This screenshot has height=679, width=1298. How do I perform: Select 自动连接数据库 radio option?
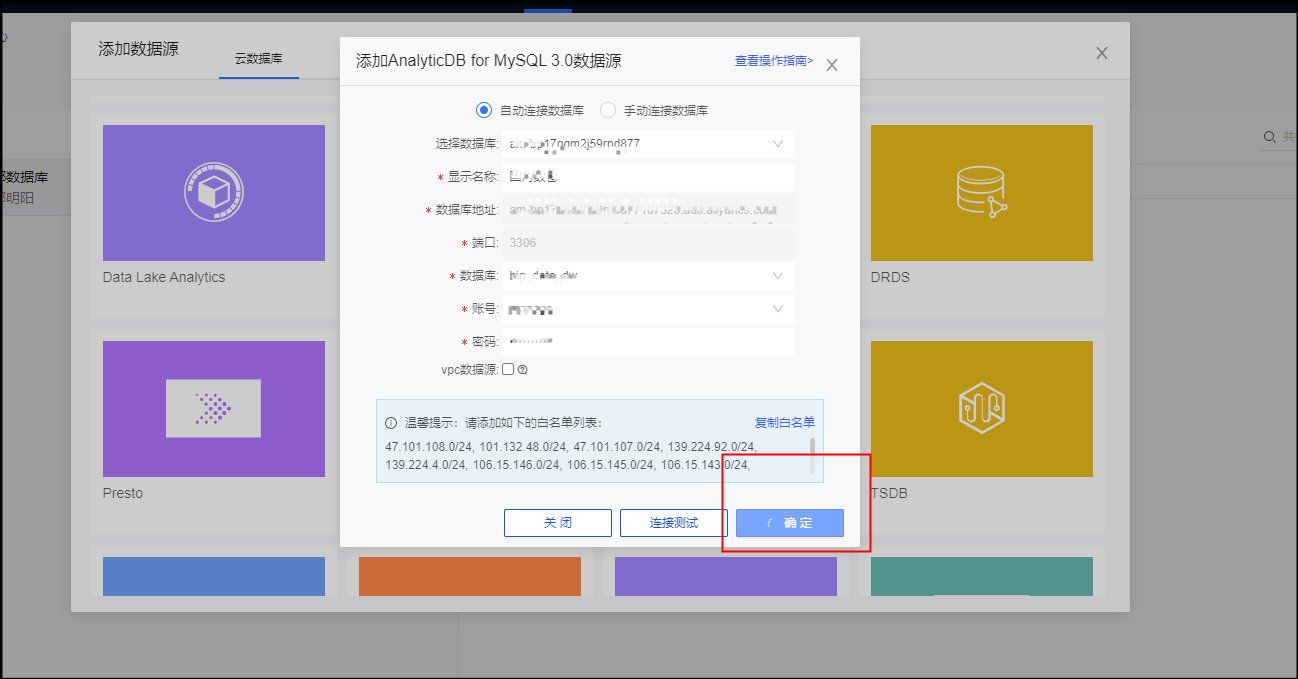point(484,110)
